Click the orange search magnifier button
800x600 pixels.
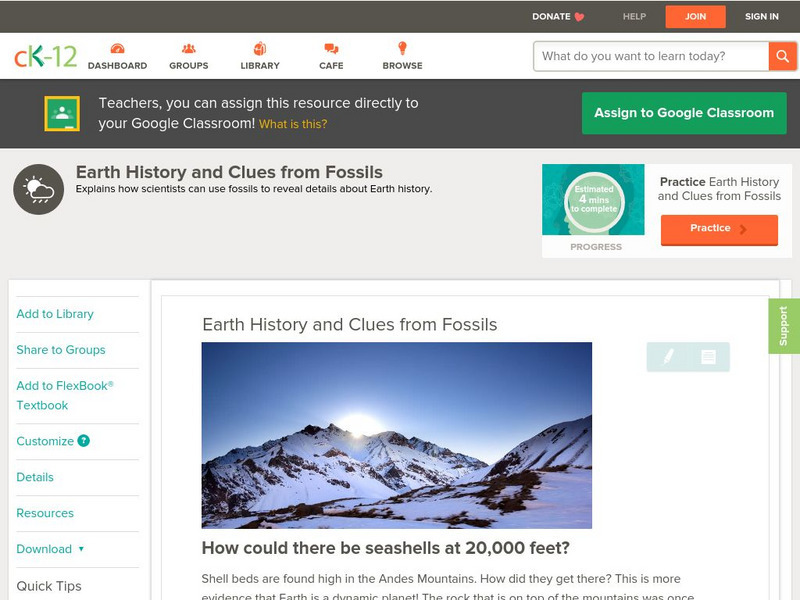pyautogui.click(x=782, y=56)
